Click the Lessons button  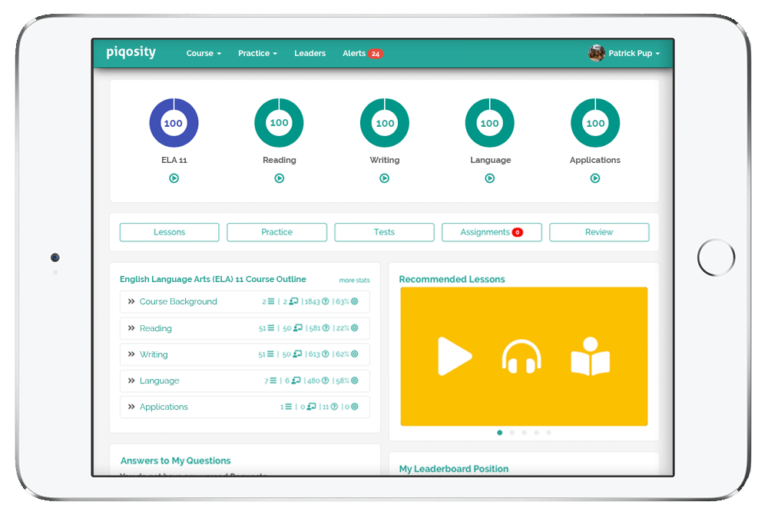coord(169,232)
